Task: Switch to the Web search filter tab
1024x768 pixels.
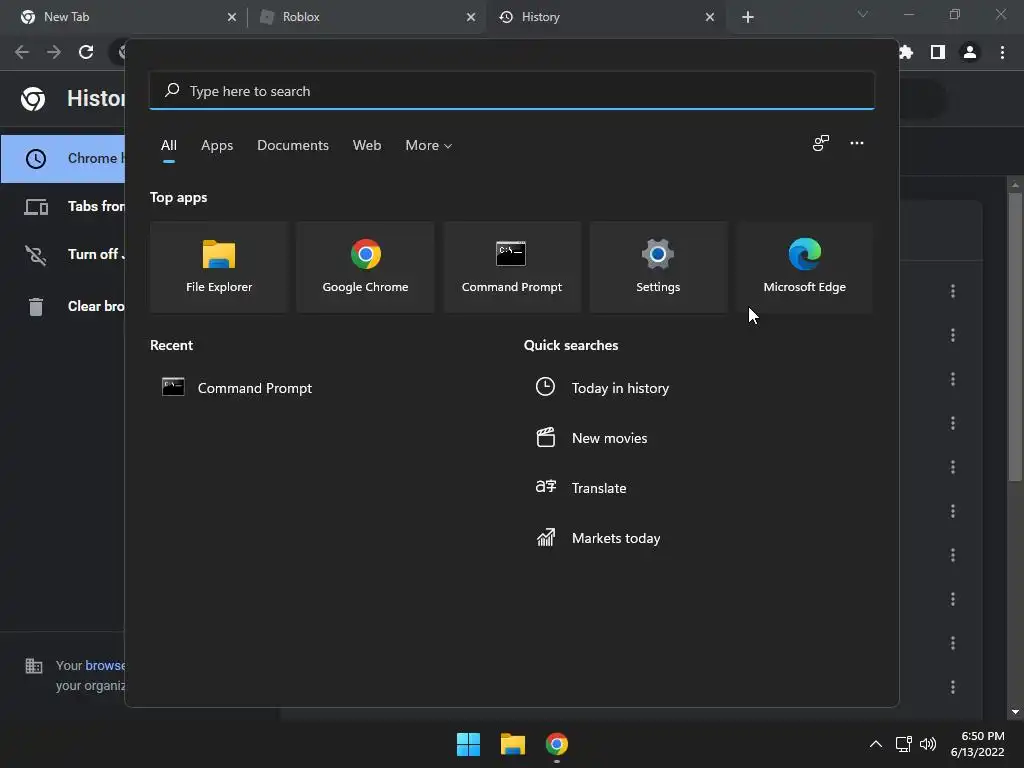Action: (x=366, y=146)
